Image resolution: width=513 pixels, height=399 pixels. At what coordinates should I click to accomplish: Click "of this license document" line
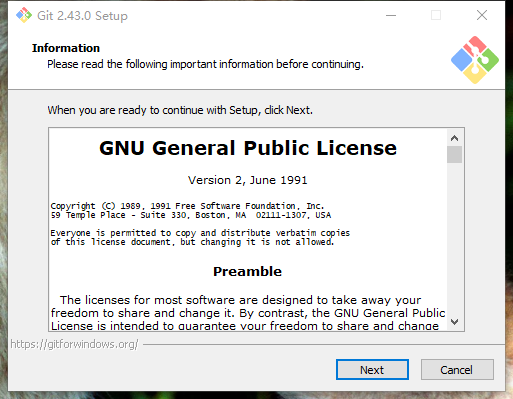tap(192, 242)
